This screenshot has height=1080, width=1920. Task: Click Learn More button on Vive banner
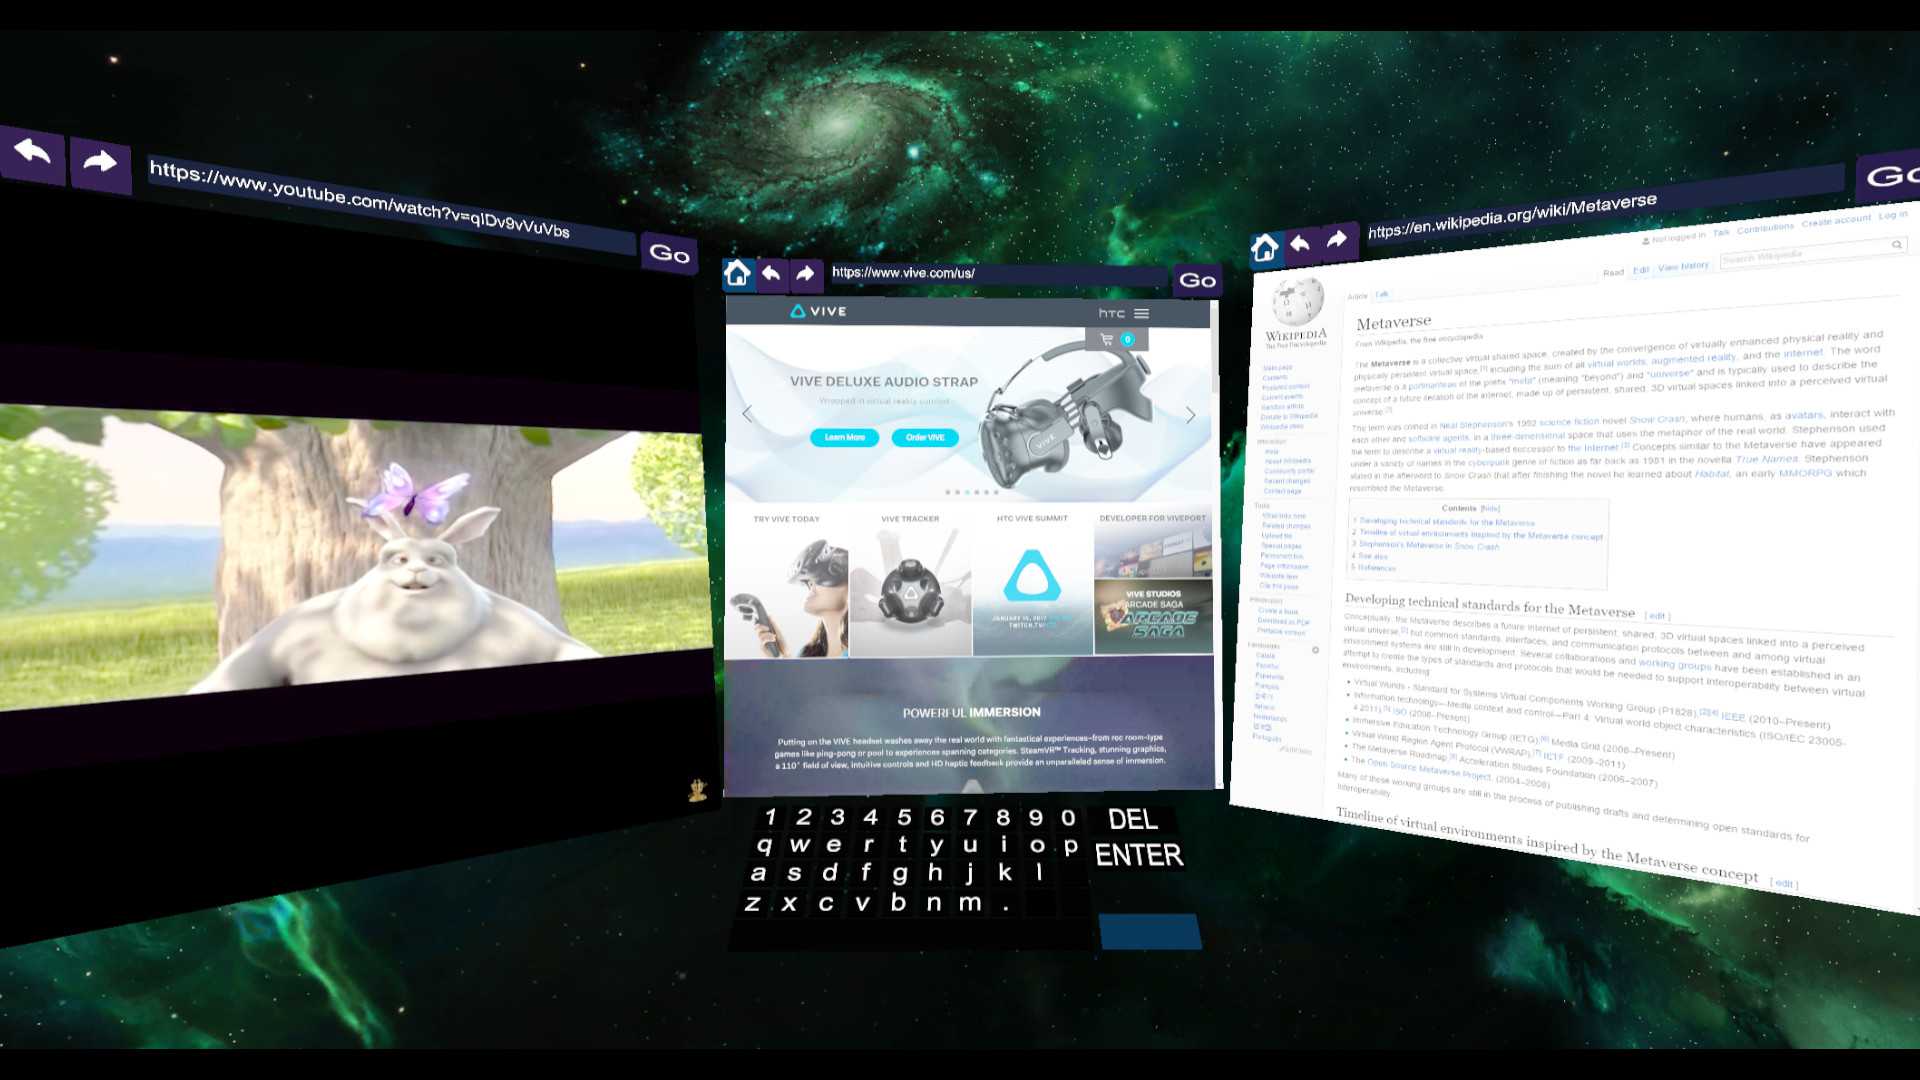pos(844,437)
